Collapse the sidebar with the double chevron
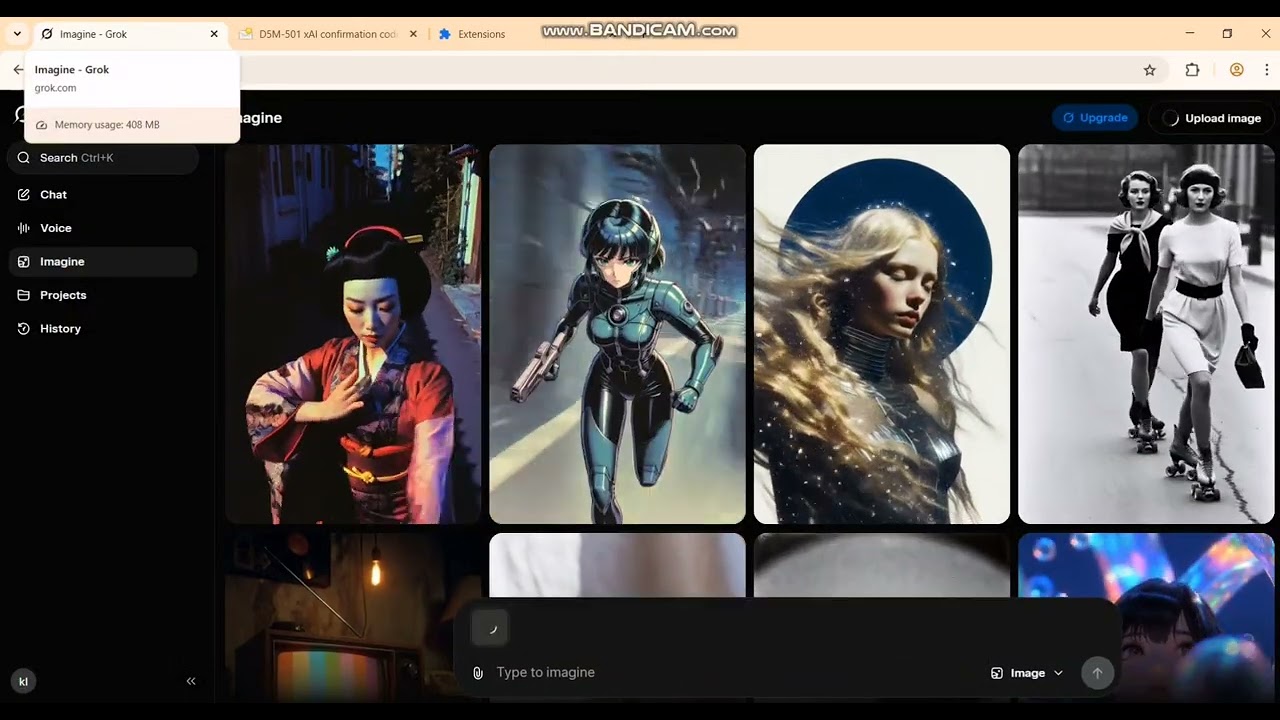Screen dimensions: 1280x720 tap(191, 681)
